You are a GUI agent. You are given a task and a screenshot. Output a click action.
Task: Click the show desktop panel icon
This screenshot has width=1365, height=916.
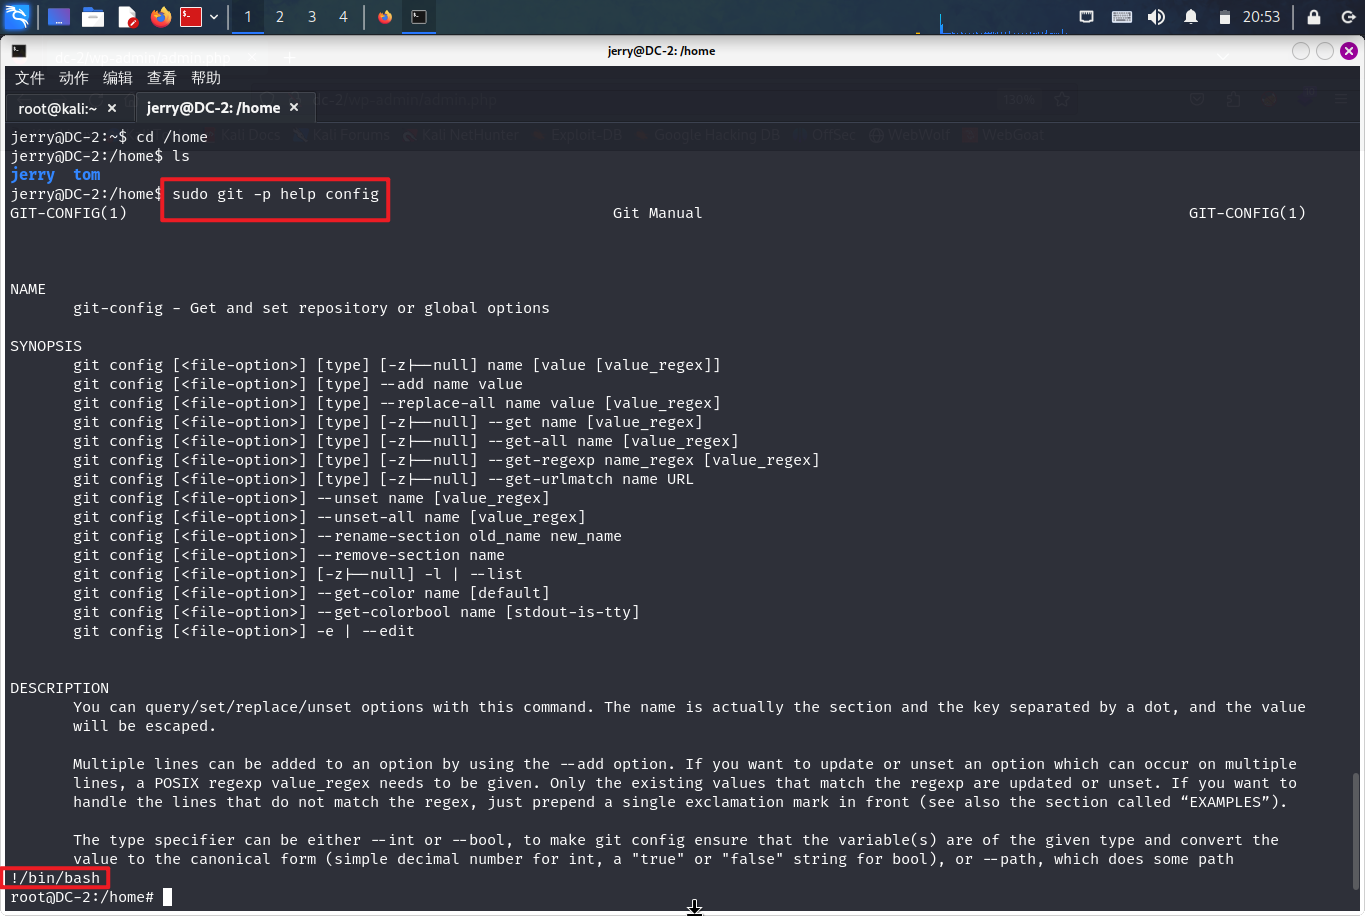(59, 17)
